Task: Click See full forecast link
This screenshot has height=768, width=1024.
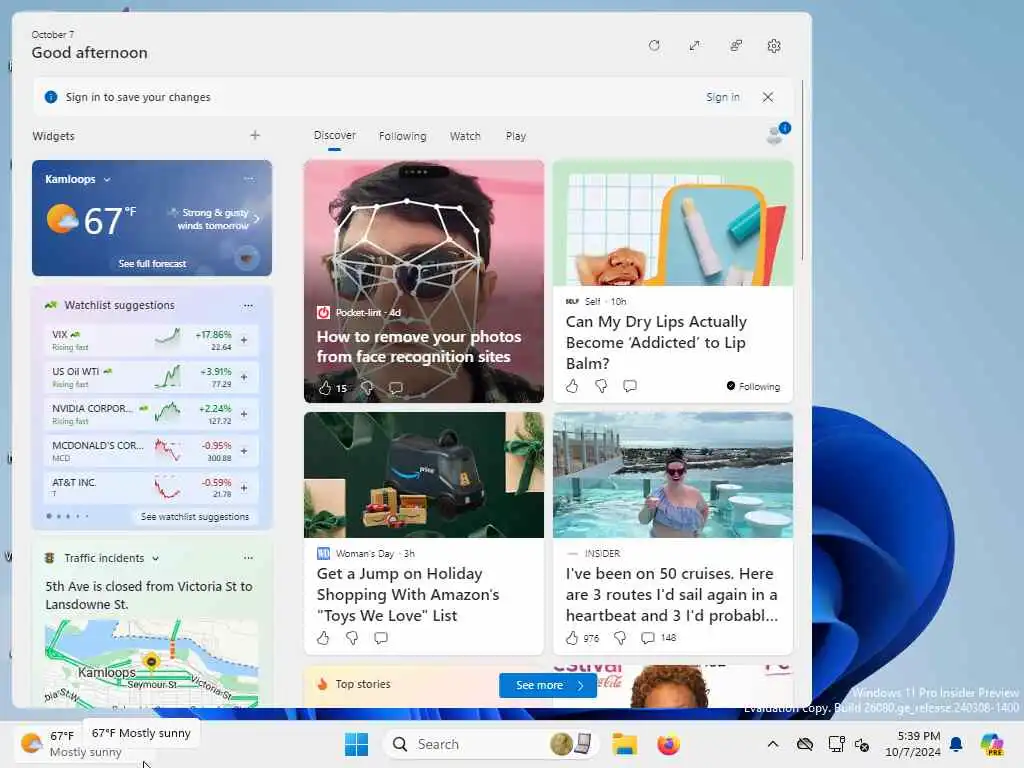Action: (152, 264)
